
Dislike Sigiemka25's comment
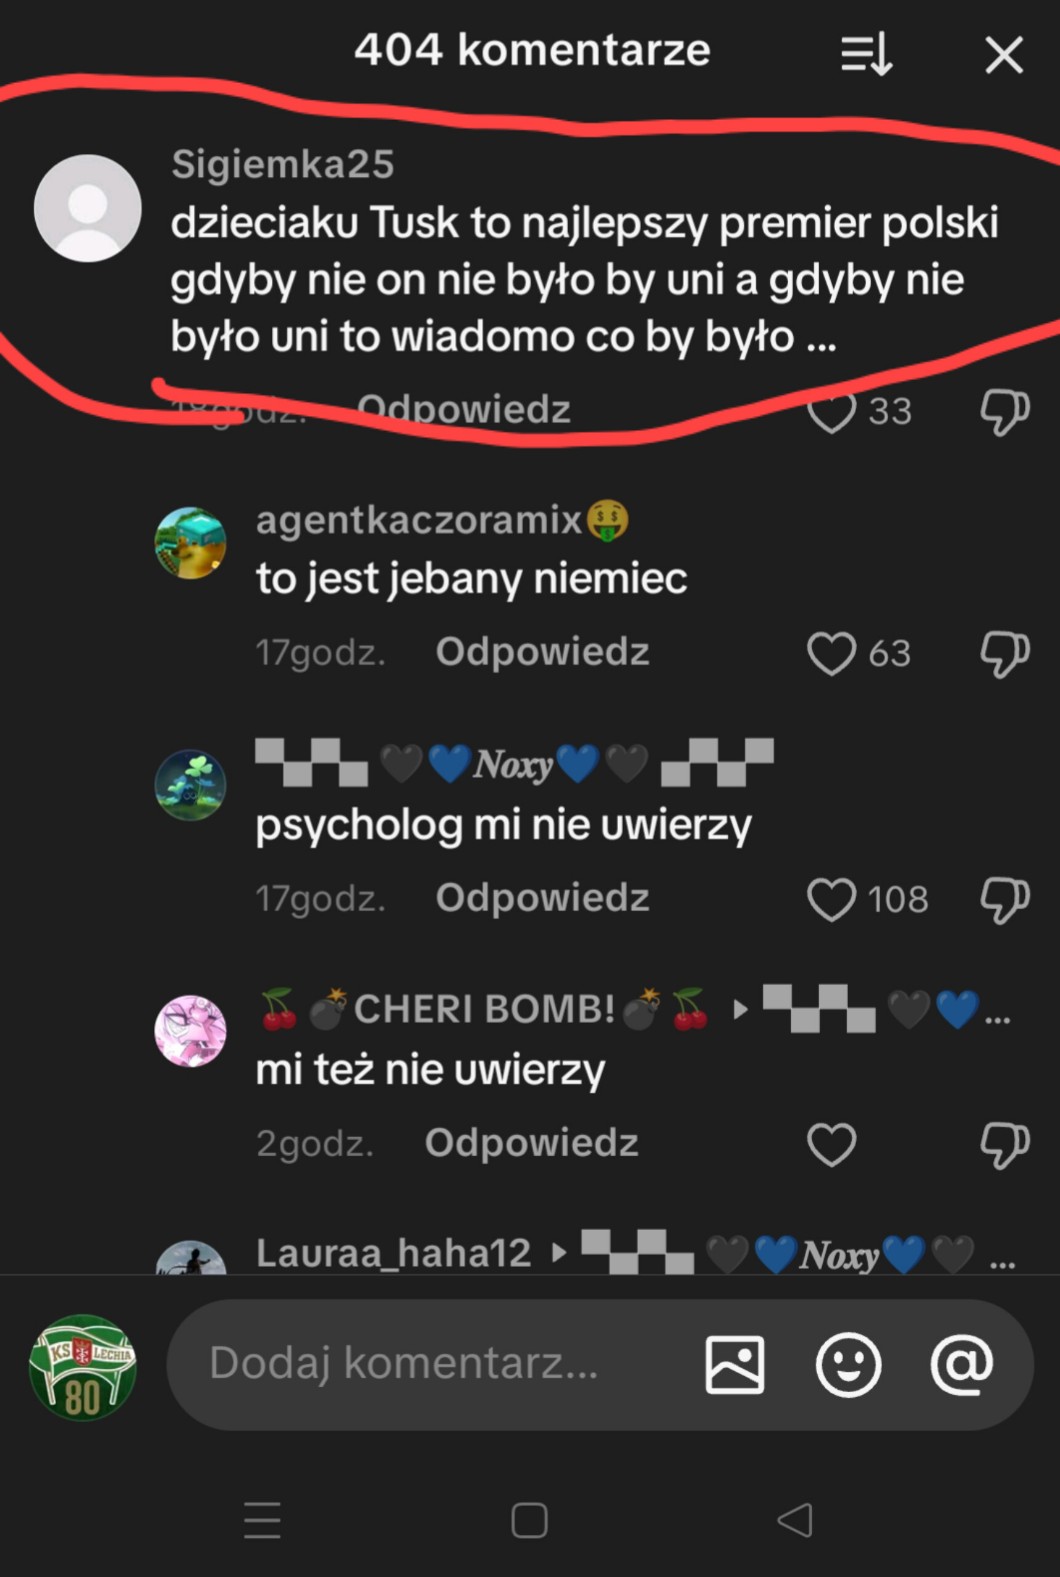click(x=1004, y=410)
